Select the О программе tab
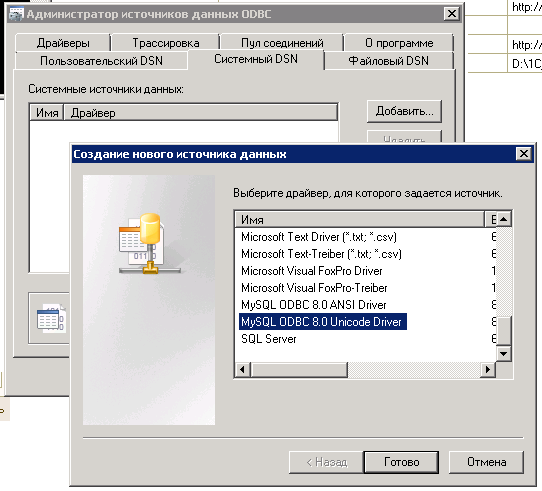The height and width of the screenshot is (491, 542). [399, 43]
